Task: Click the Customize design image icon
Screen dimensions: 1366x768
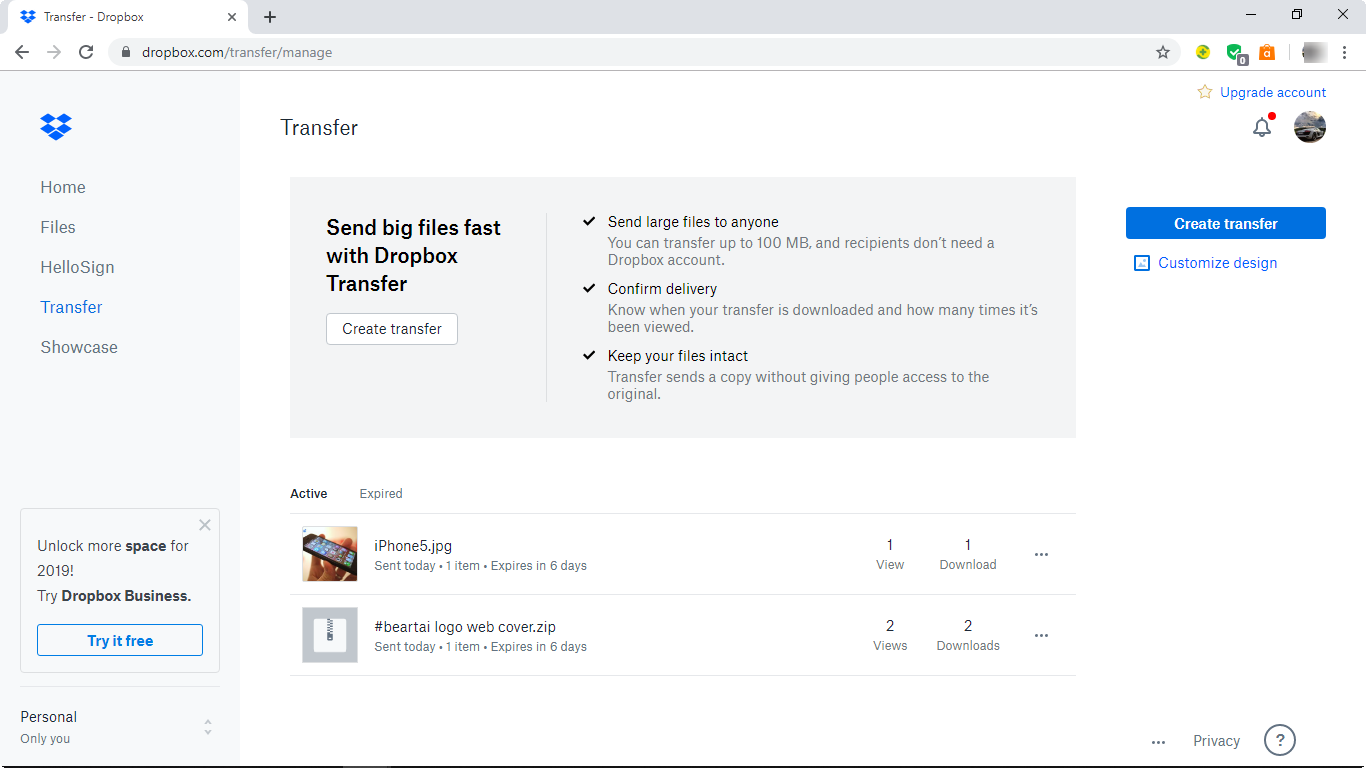Action: (1142, 263)
